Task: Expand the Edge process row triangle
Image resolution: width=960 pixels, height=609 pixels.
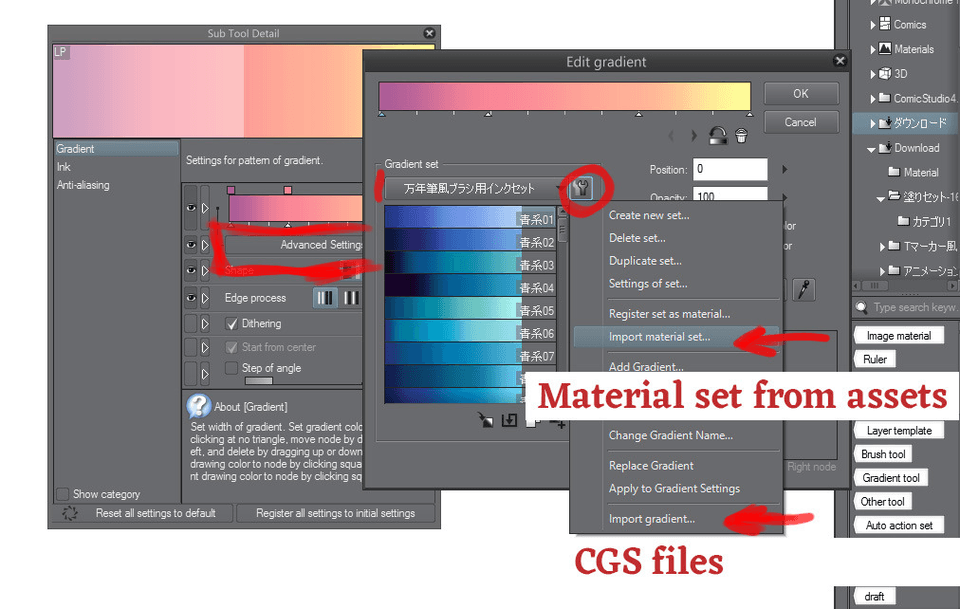Action: pyautogui.click(x=205, y=298)
